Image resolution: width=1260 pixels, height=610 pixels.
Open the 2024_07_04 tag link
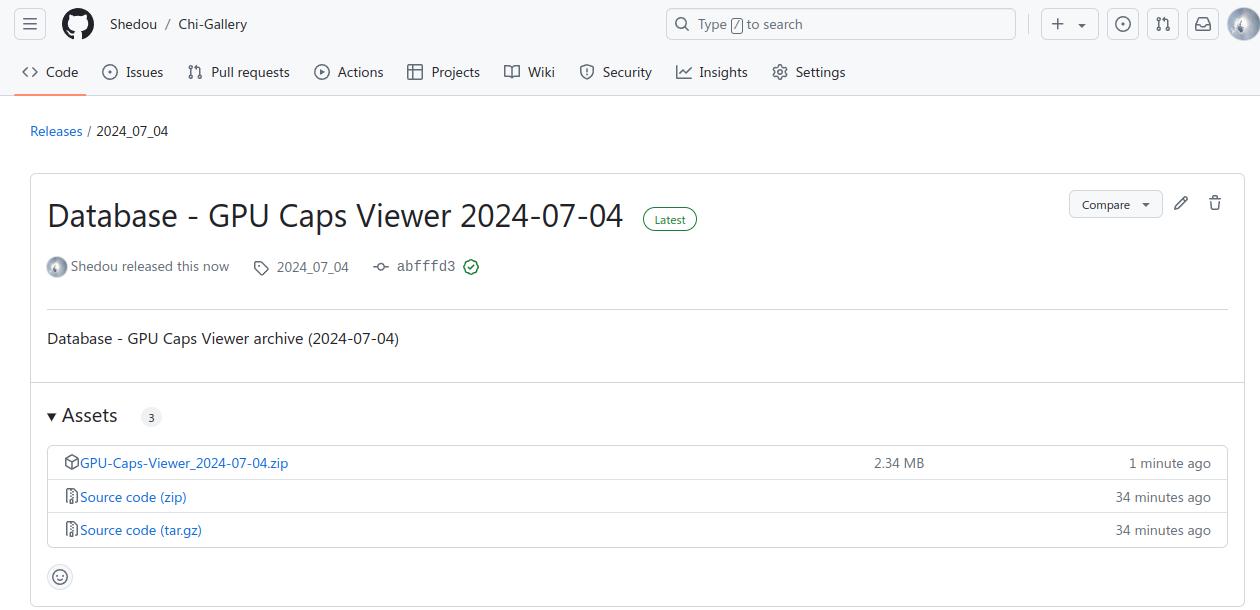pyautogui.click(x=312, y=267)
